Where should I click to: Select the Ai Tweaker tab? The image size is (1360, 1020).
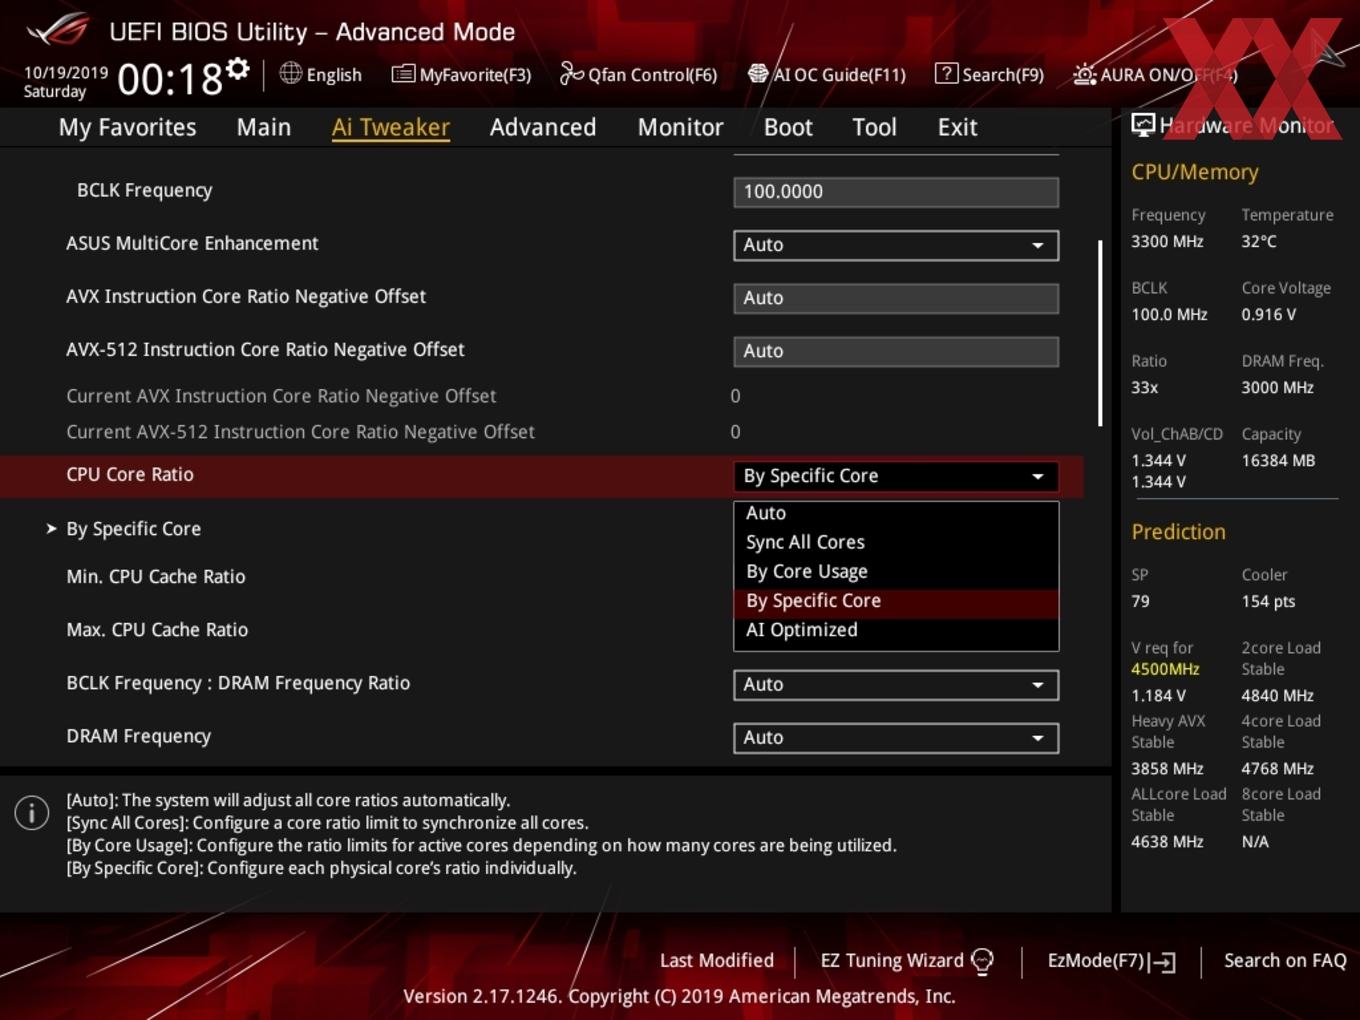tap(390, 127)
